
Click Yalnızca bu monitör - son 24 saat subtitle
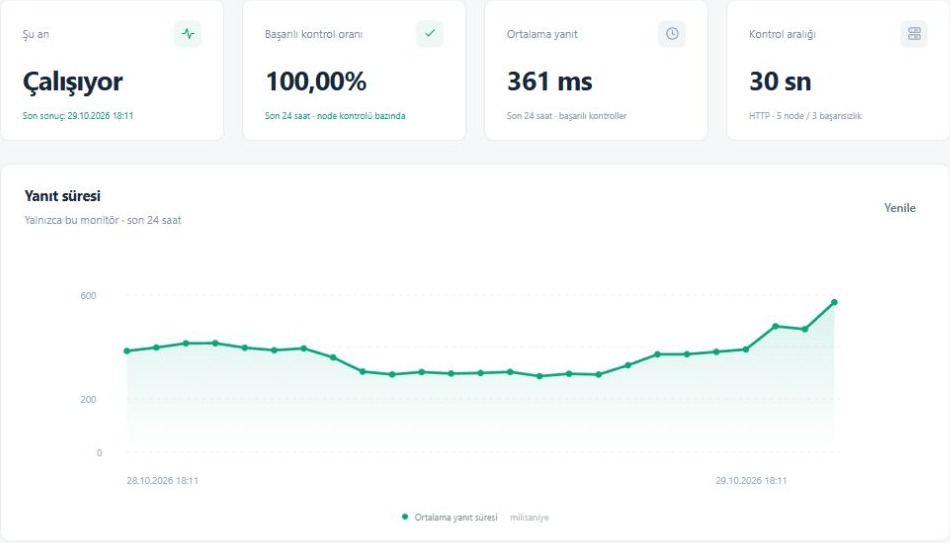coord(102,220)
